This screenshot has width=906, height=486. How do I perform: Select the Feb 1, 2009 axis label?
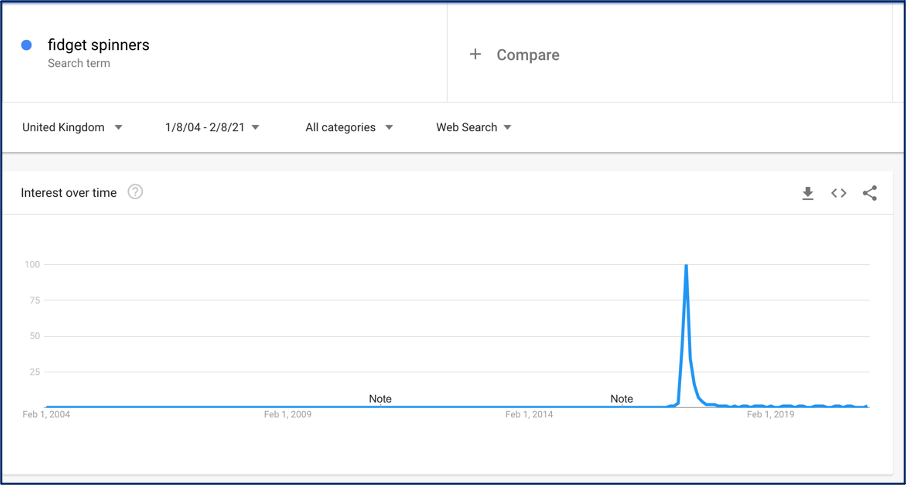tap(288, 414)
